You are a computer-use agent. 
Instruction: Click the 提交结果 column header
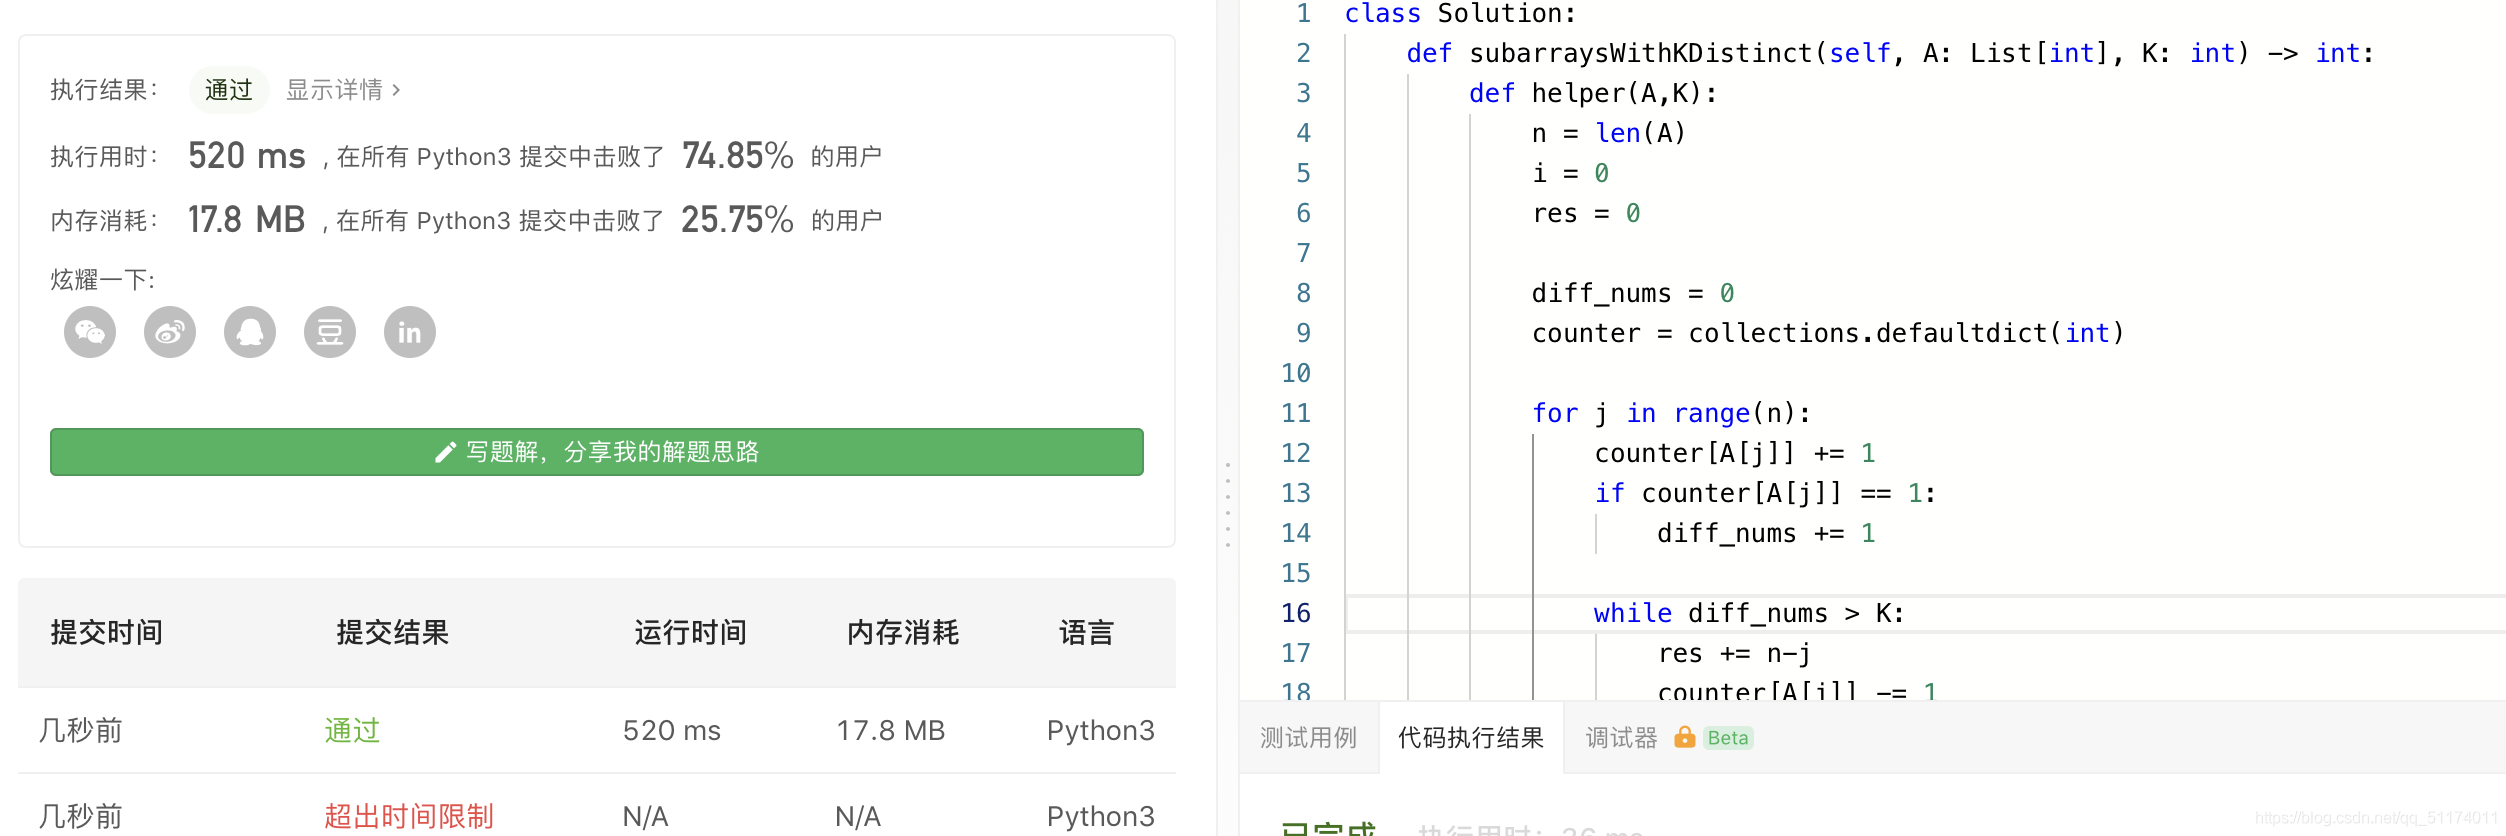click(393, 632)
